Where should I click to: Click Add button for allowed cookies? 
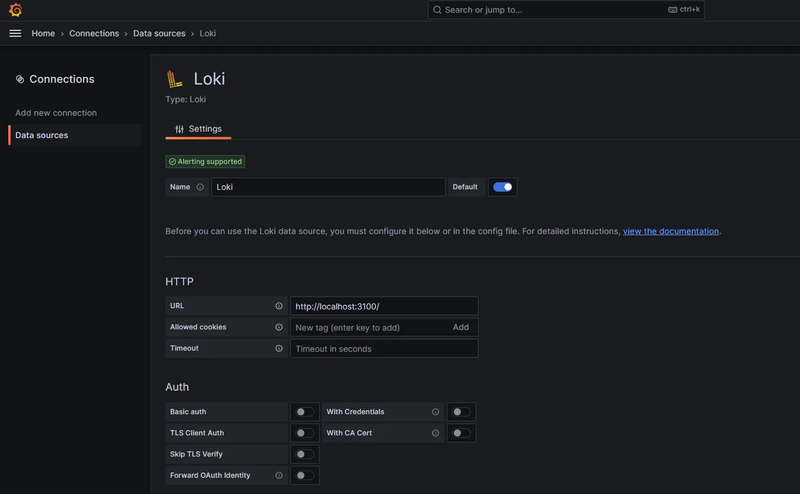tap(461, 327)
